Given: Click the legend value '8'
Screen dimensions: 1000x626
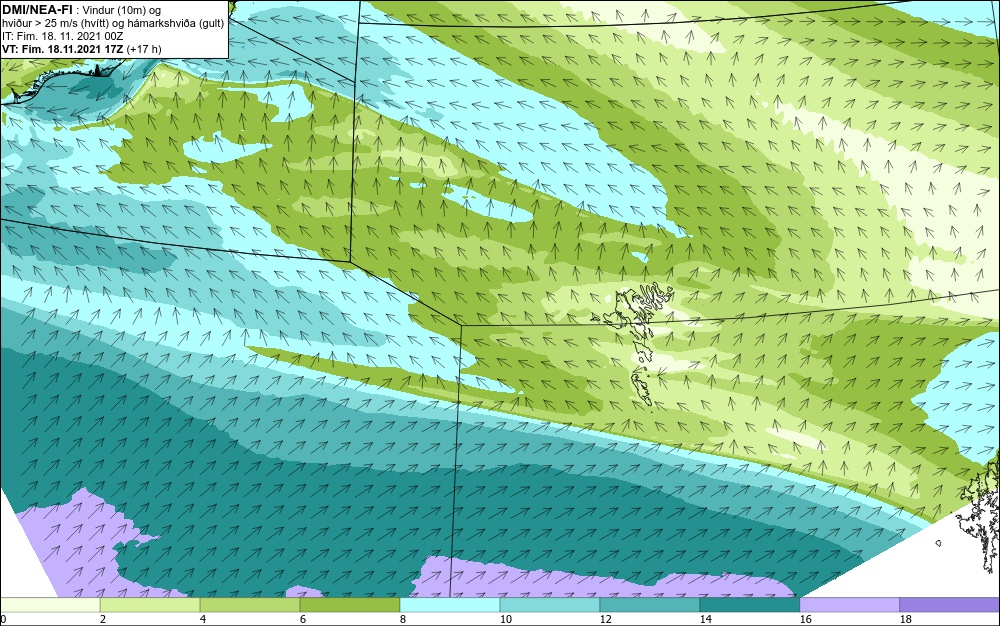Looking at the screenshot, I should 403,619.
